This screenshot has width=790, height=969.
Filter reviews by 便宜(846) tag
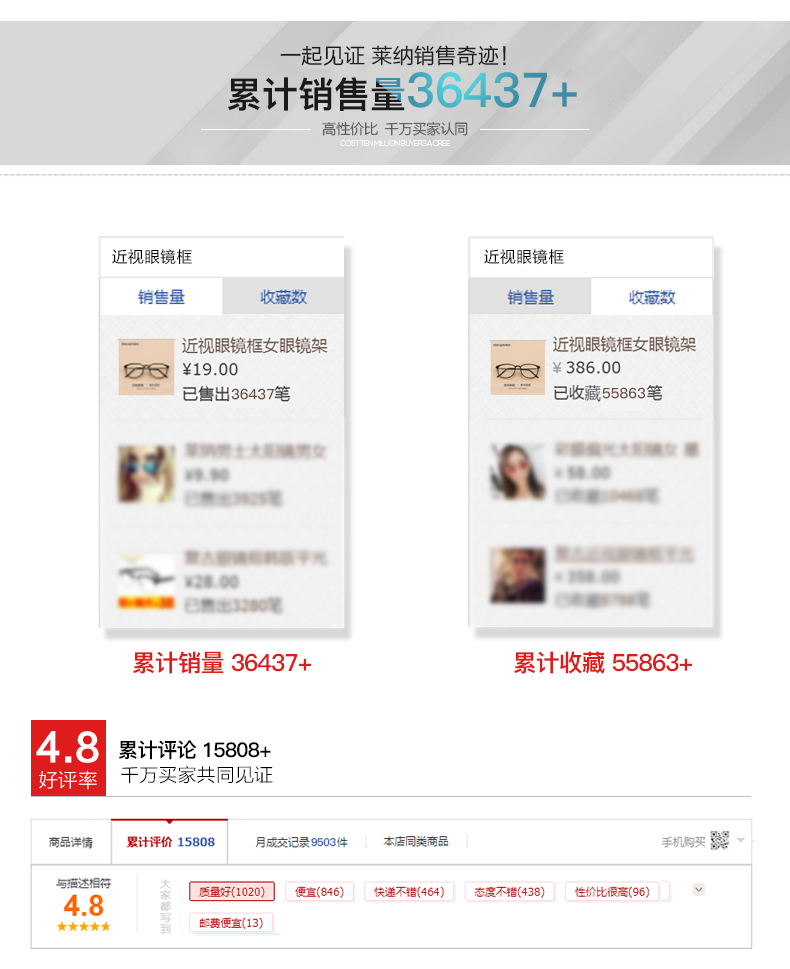coord(320,892)
